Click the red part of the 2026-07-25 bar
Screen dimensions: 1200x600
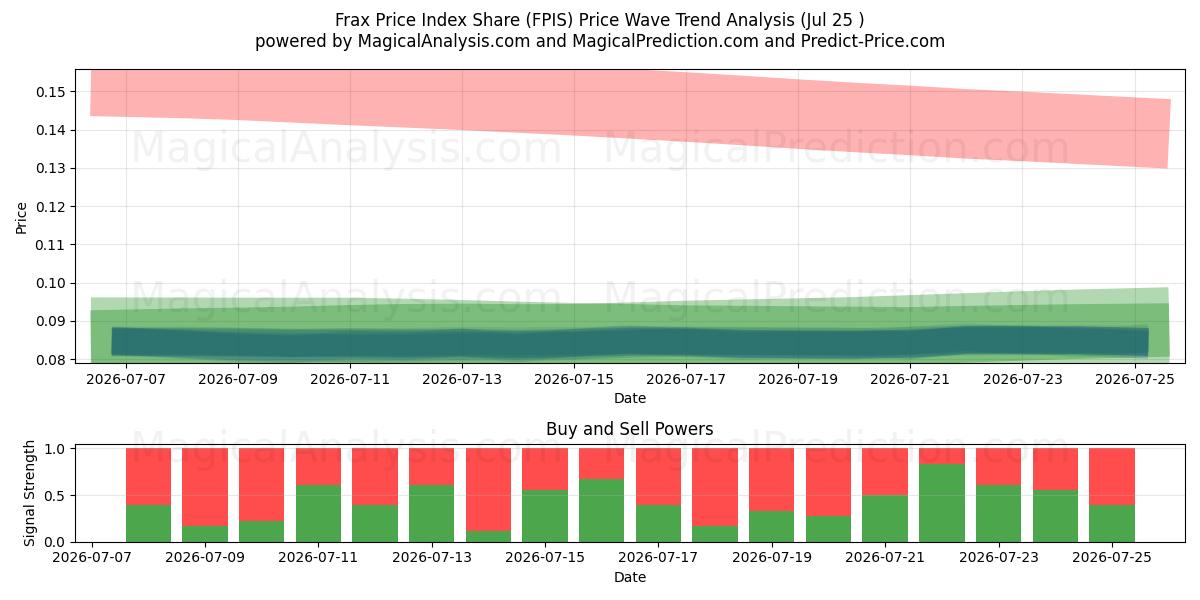1111,477
